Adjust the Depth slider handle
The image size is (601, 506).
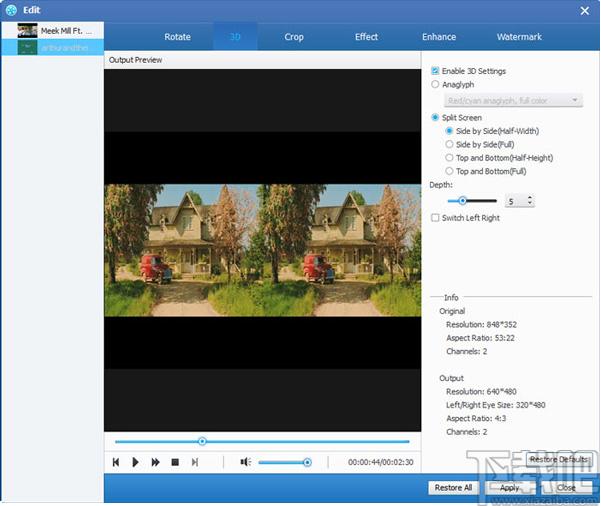462,200
